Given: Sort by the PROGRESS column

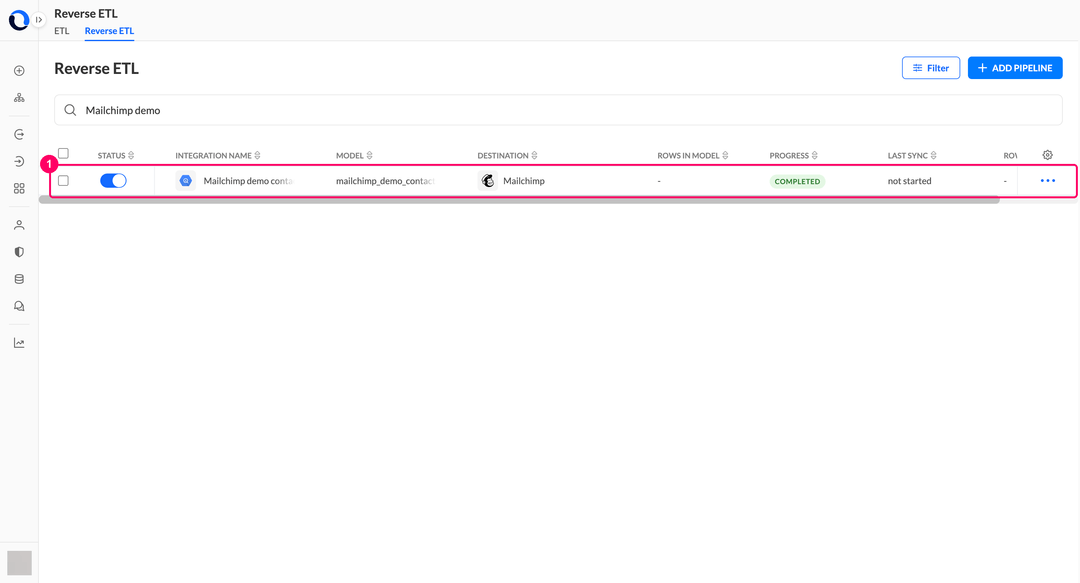Looking at the screenshot, I should pyautogui.click(x=793, y=156).
